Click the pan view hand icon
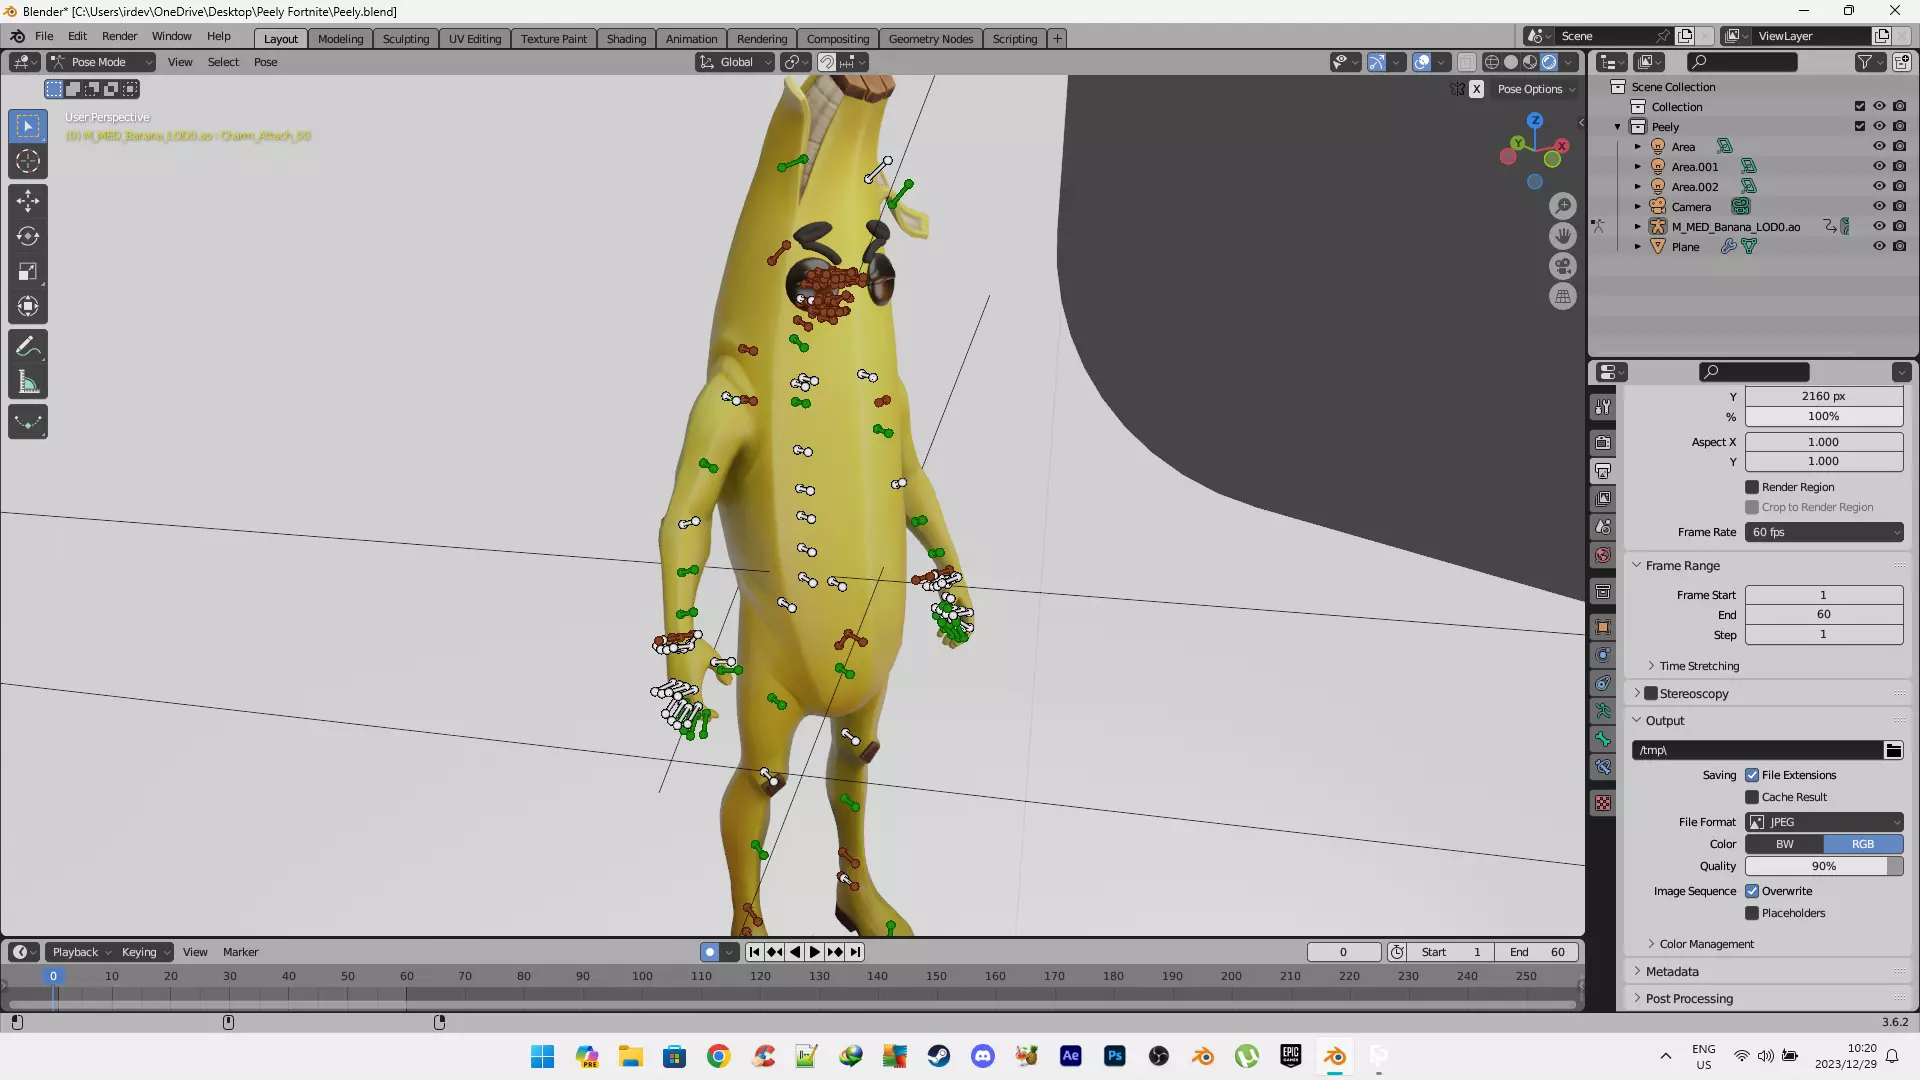 [1563, 236]
